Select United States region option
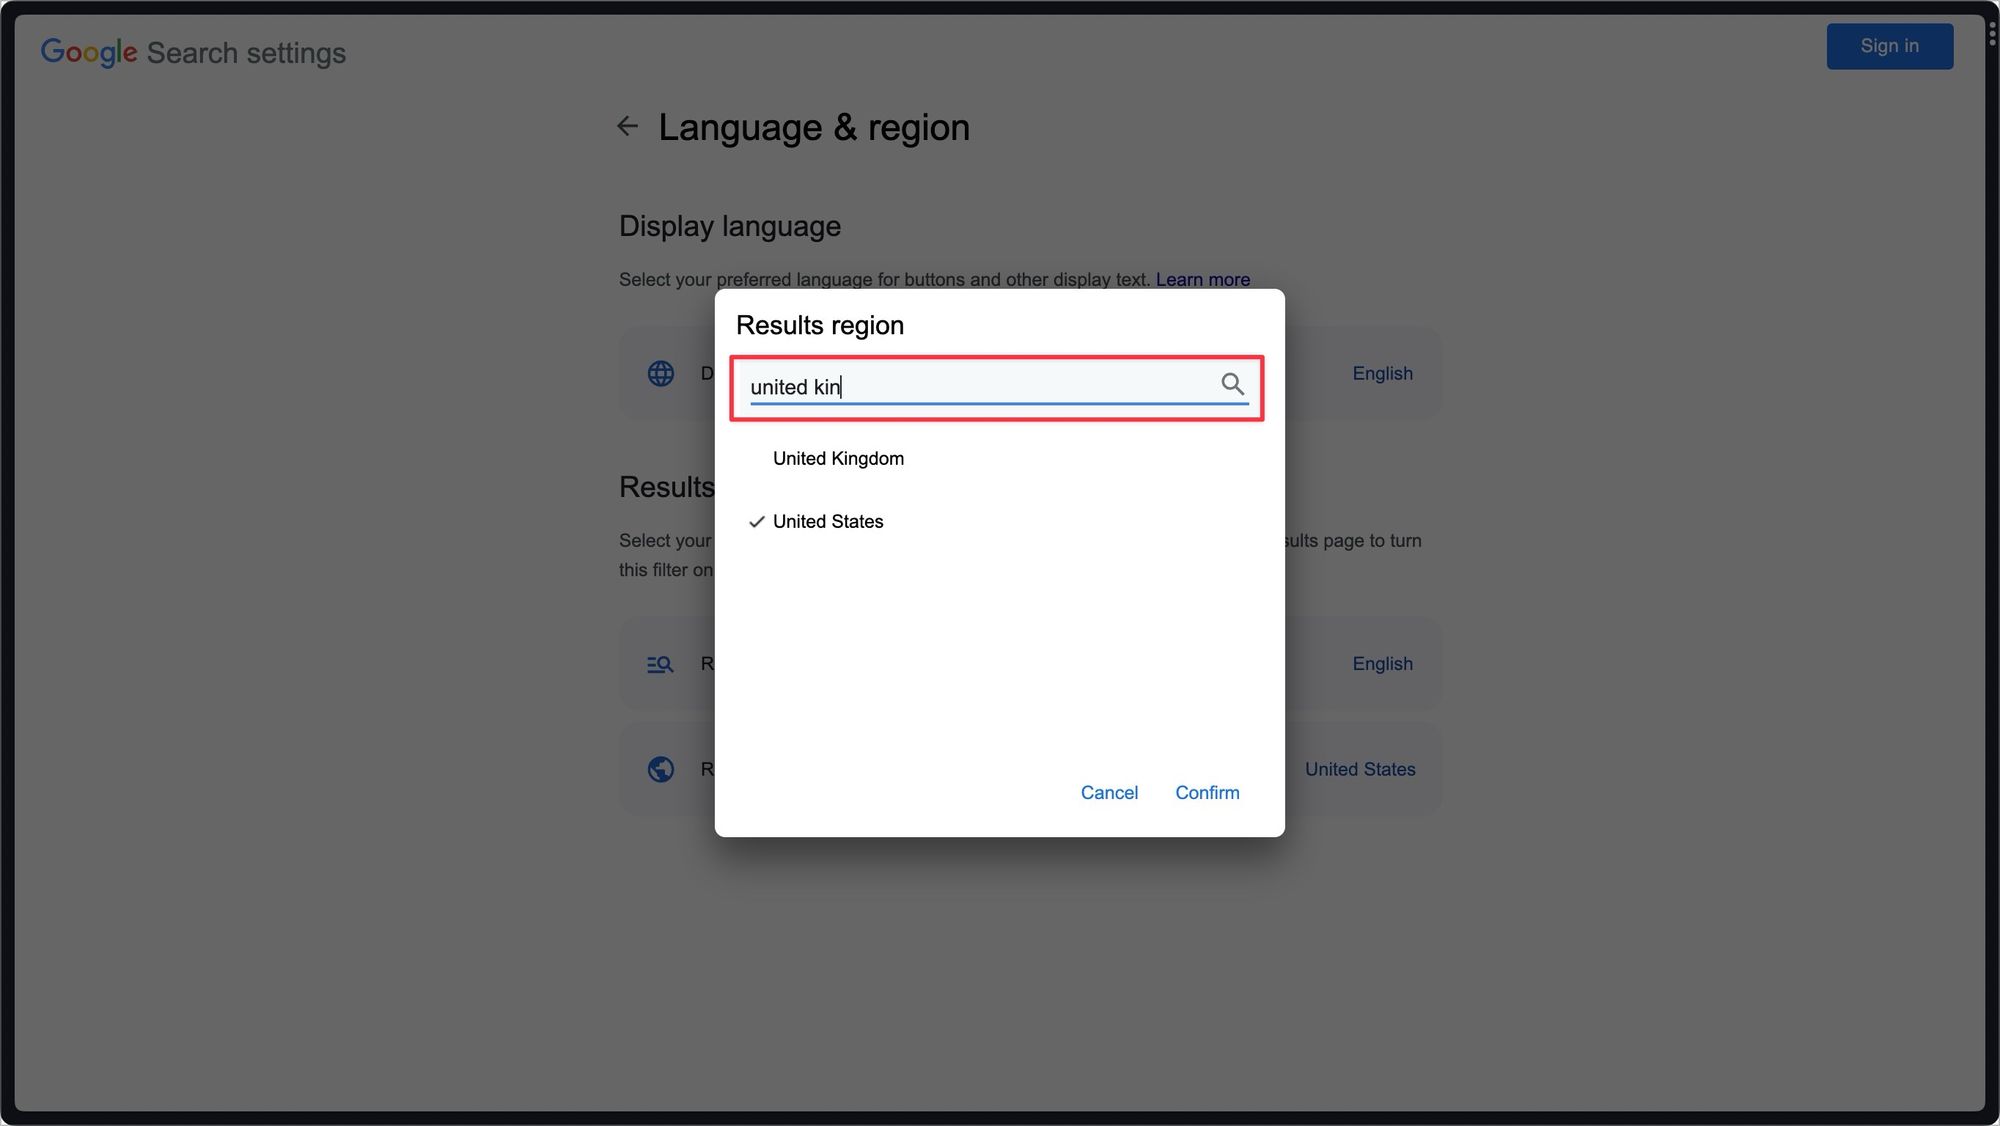2000x1126 pixels. click(x=828, y=522)
